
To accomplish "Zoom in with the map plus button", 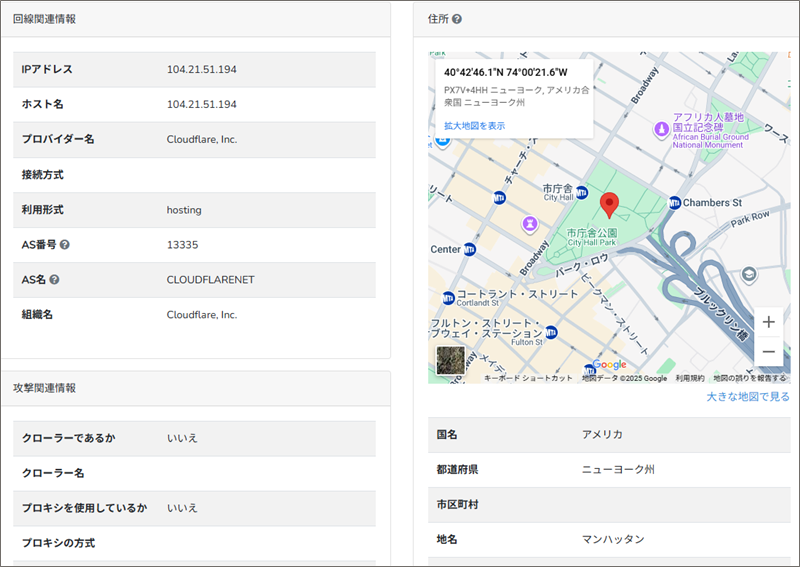I will click(768, 322).
